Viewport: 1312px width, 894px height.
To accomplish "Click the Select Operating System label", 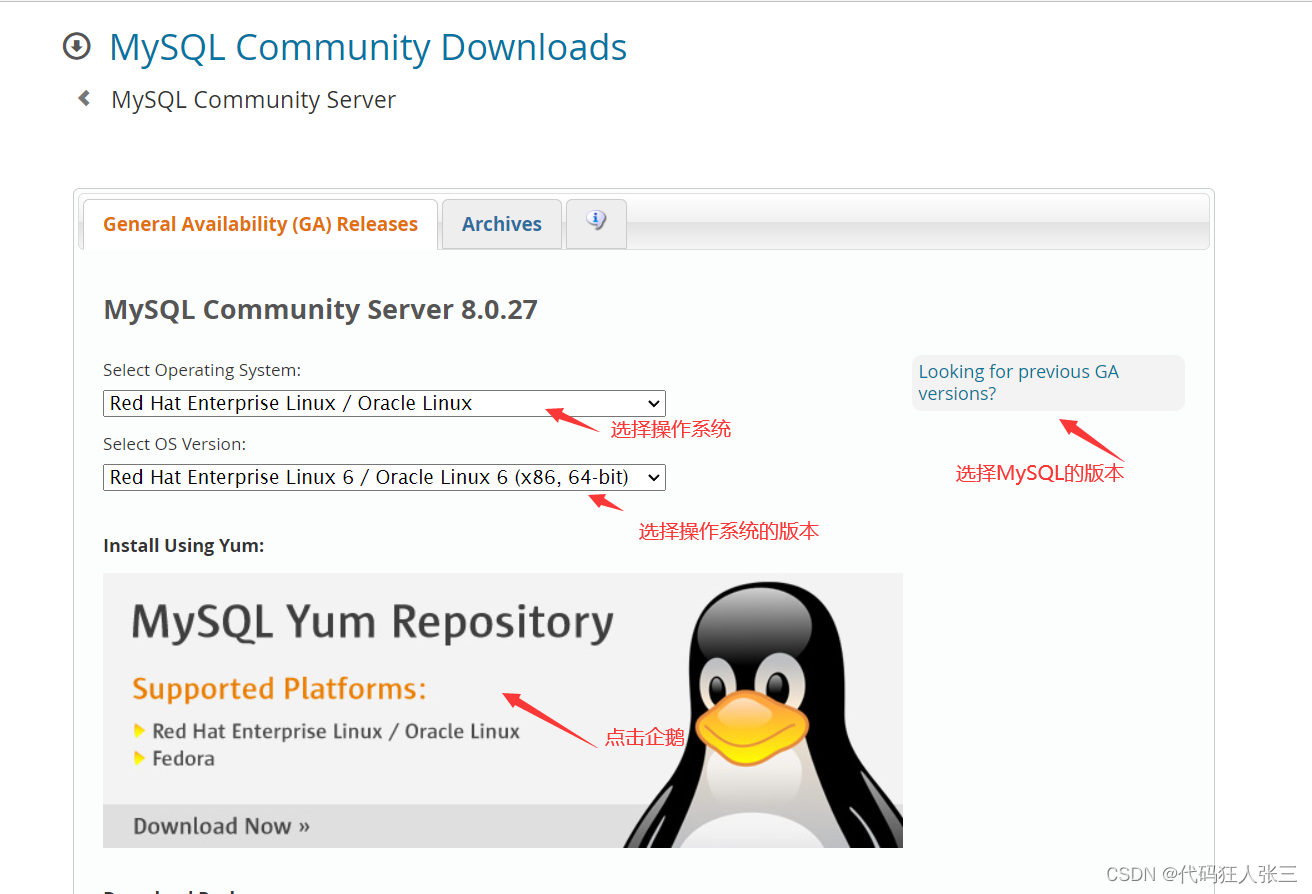I will coord(202,370).
